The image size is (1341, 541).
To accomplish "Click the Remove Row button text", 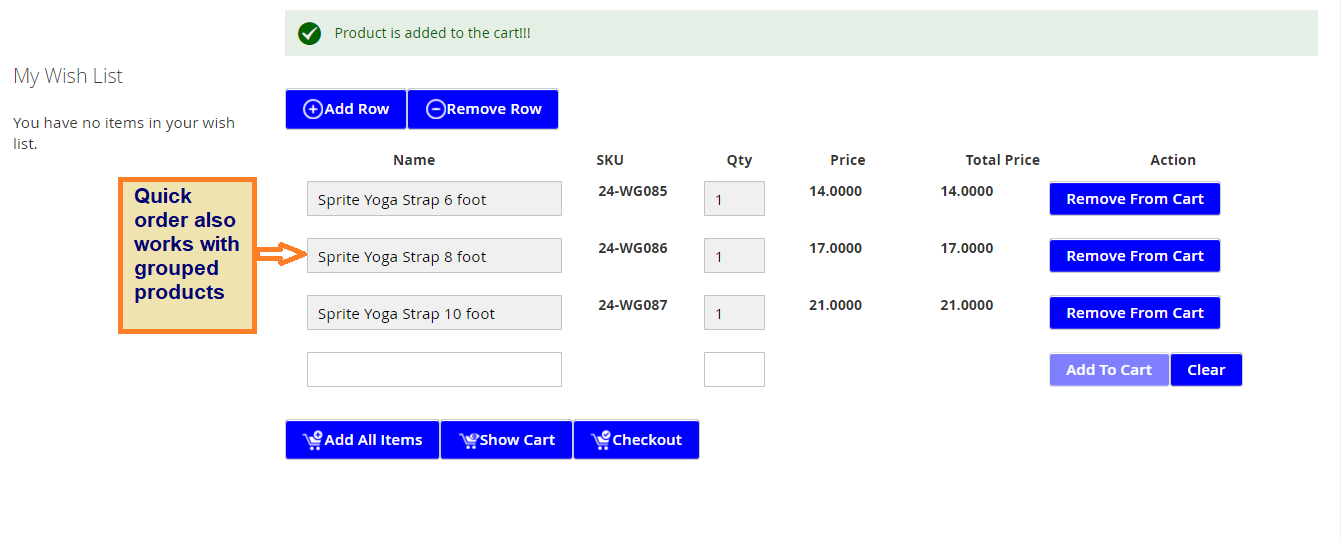I will [494, 109].
